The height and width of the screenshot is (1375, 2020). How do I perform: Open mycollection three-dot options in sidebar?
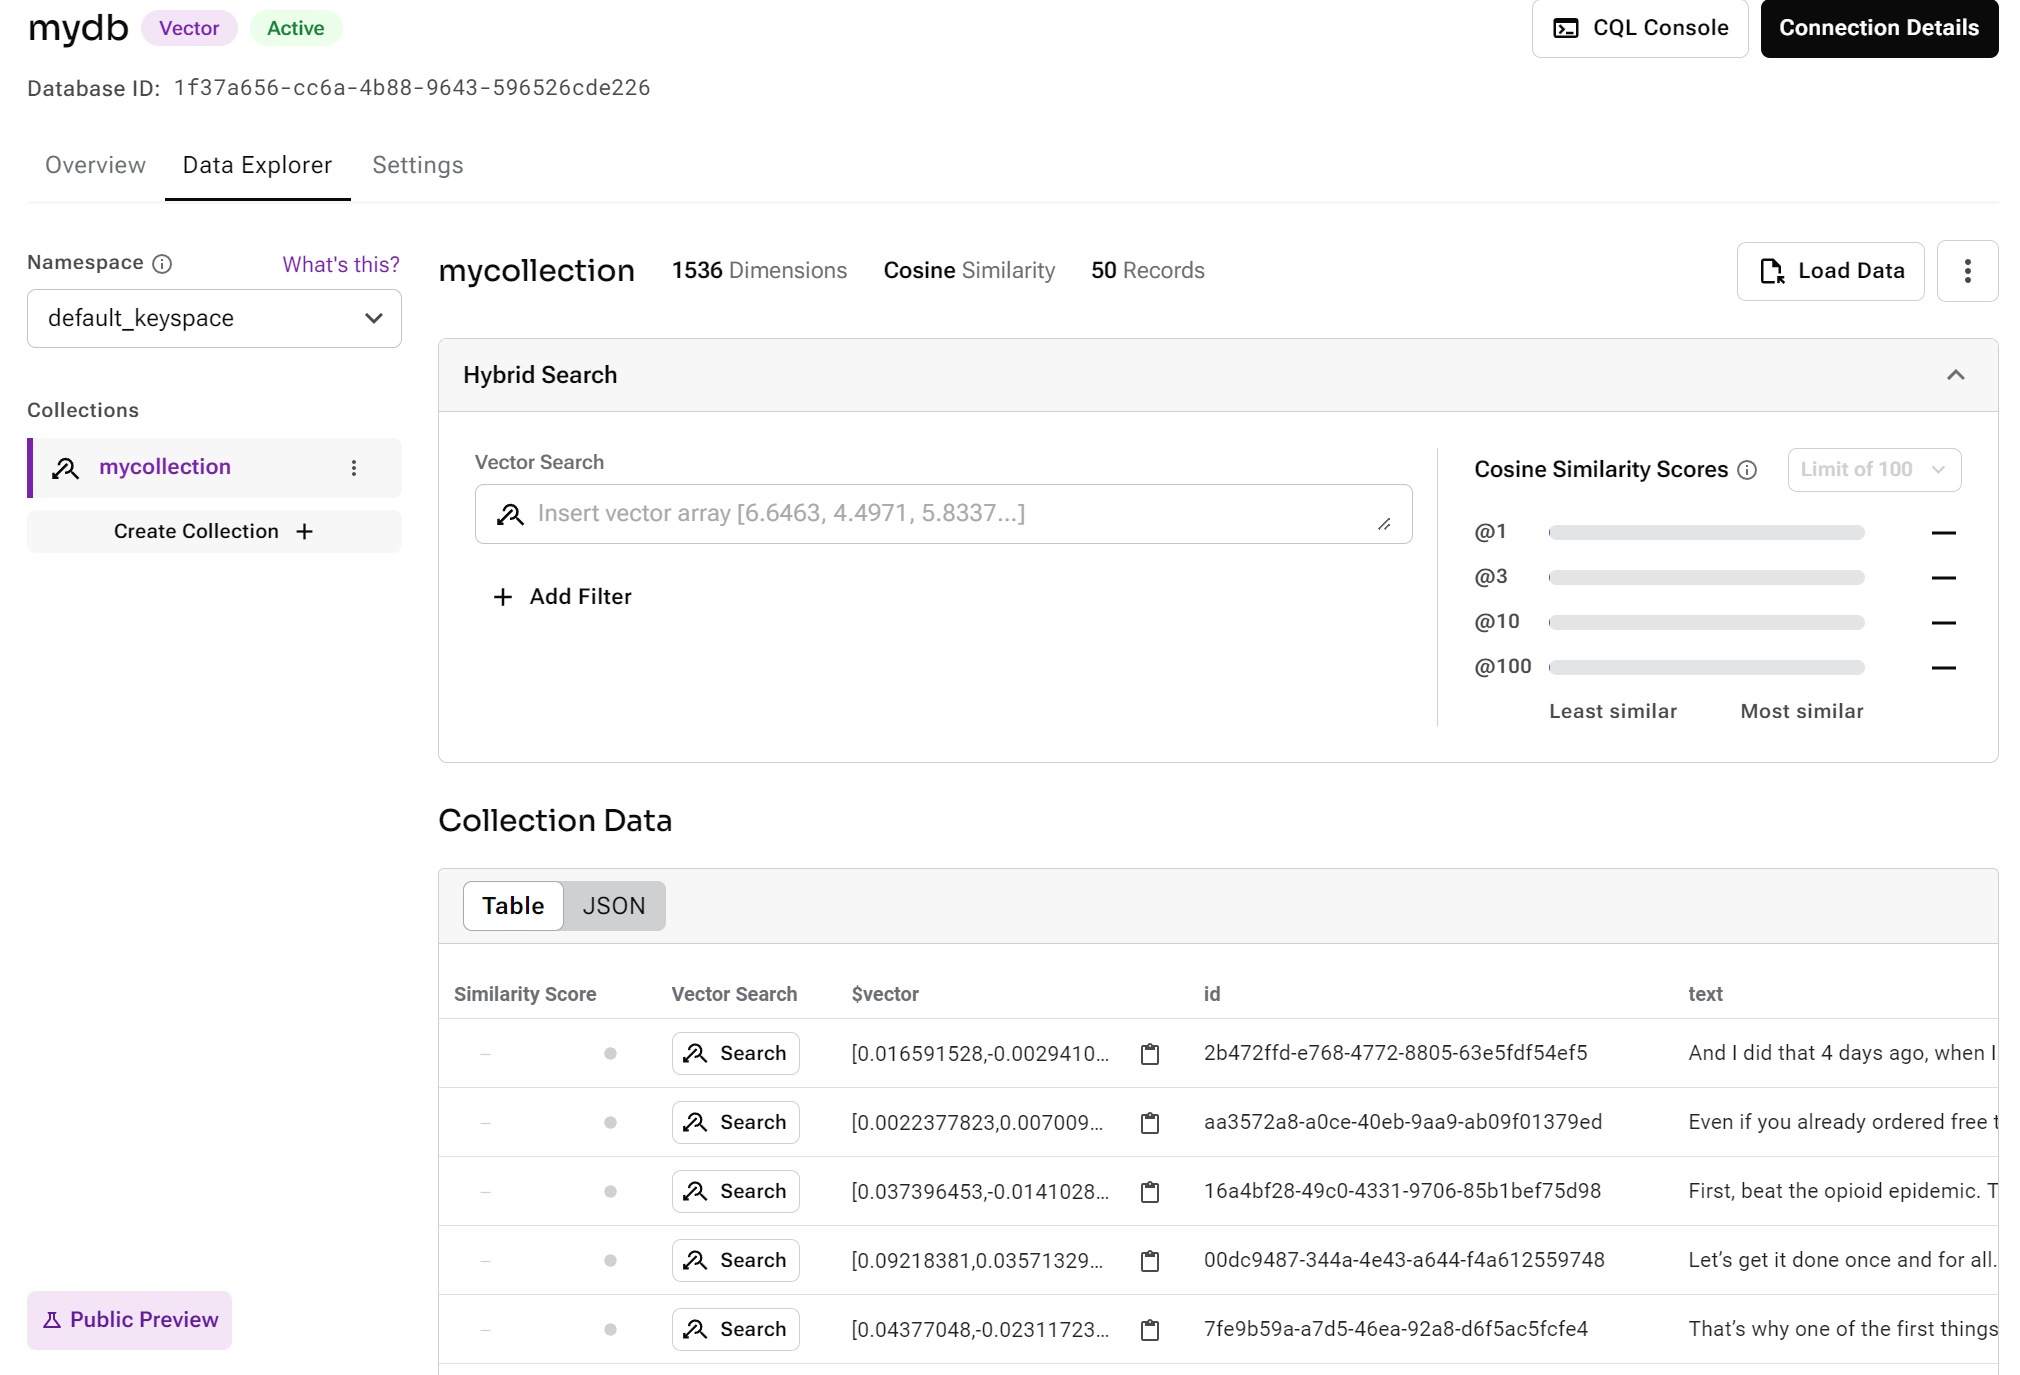(353, 468)
